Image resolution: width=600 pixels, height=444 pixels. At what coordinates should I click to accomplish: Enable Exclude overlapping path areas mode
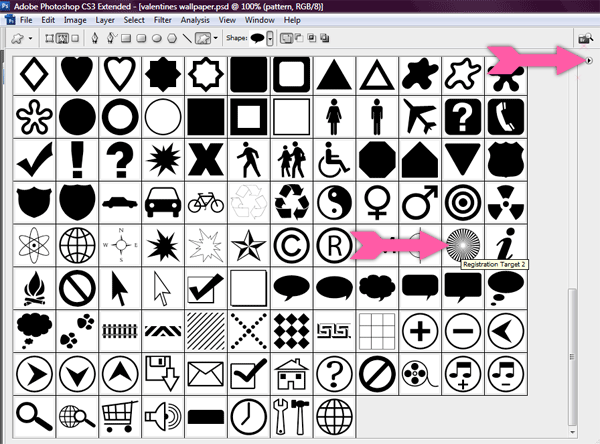324,38
